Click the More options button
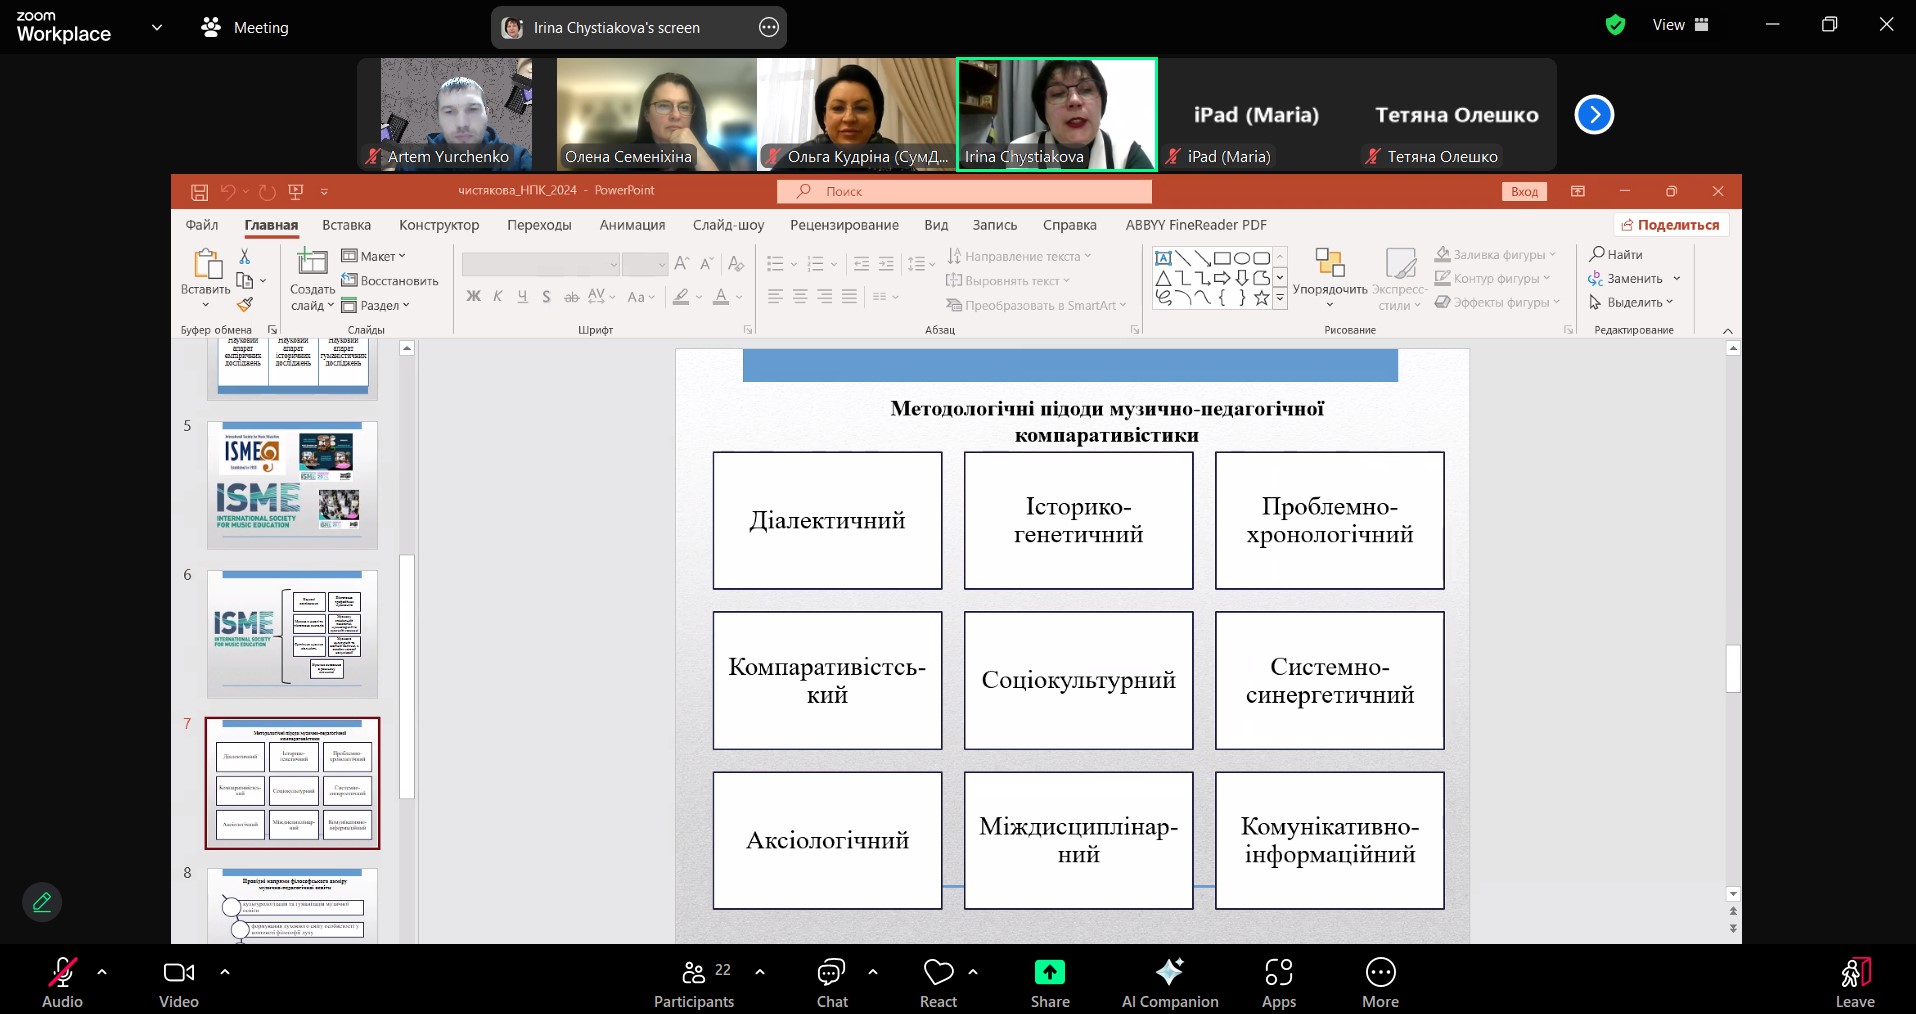 (x=1380, y=982)
